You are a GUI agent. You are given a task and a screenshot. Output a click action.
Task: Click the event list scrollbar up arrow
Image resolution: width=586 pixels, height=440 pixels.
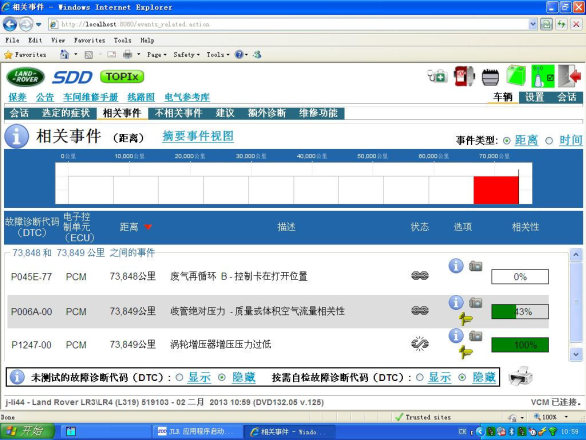576,255
